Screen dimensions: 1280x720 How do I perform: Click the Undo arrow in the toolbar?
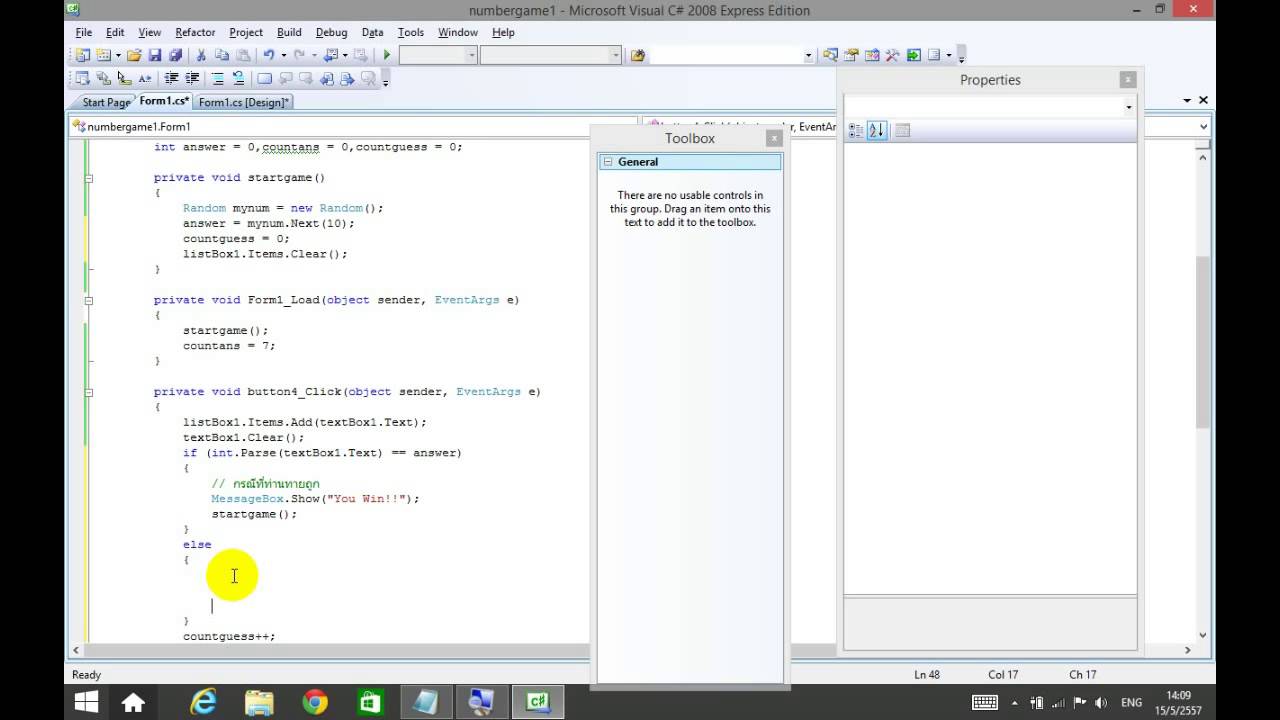[268, 55]
